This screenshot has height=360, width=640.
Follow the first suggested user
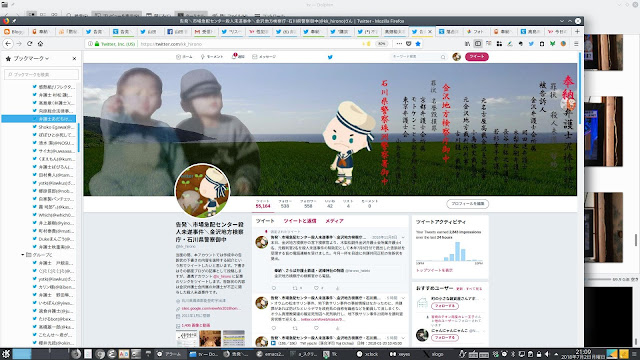[x=444, y=306]
